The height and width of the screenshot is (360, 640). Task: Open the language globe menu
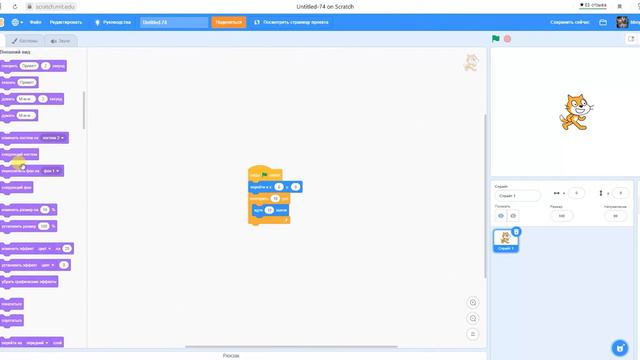click(x=17, y=22)
